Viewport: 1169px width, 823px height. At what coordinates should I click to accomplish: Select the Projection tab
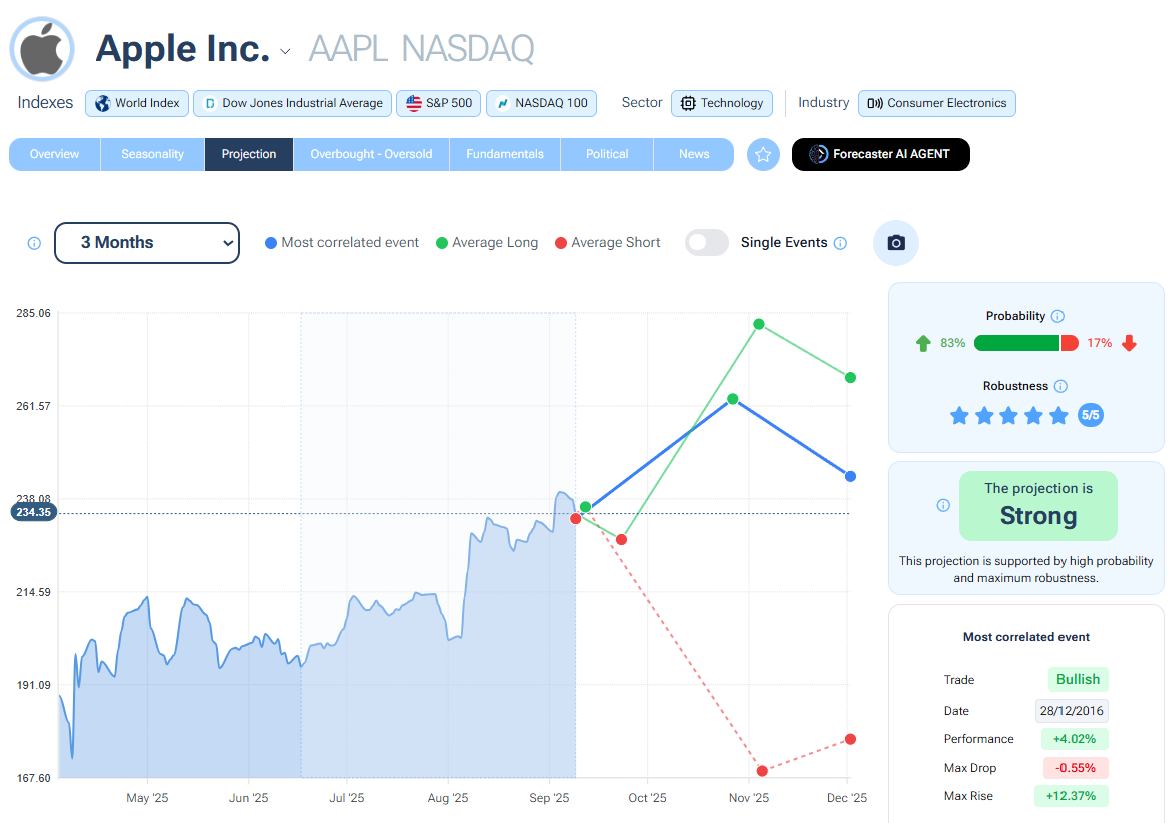click(x=249, y=154)
